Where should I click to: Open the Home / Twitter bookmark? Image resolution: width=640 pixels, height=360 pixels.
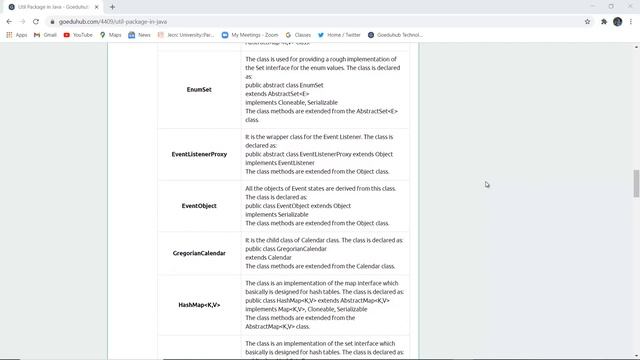339,35
